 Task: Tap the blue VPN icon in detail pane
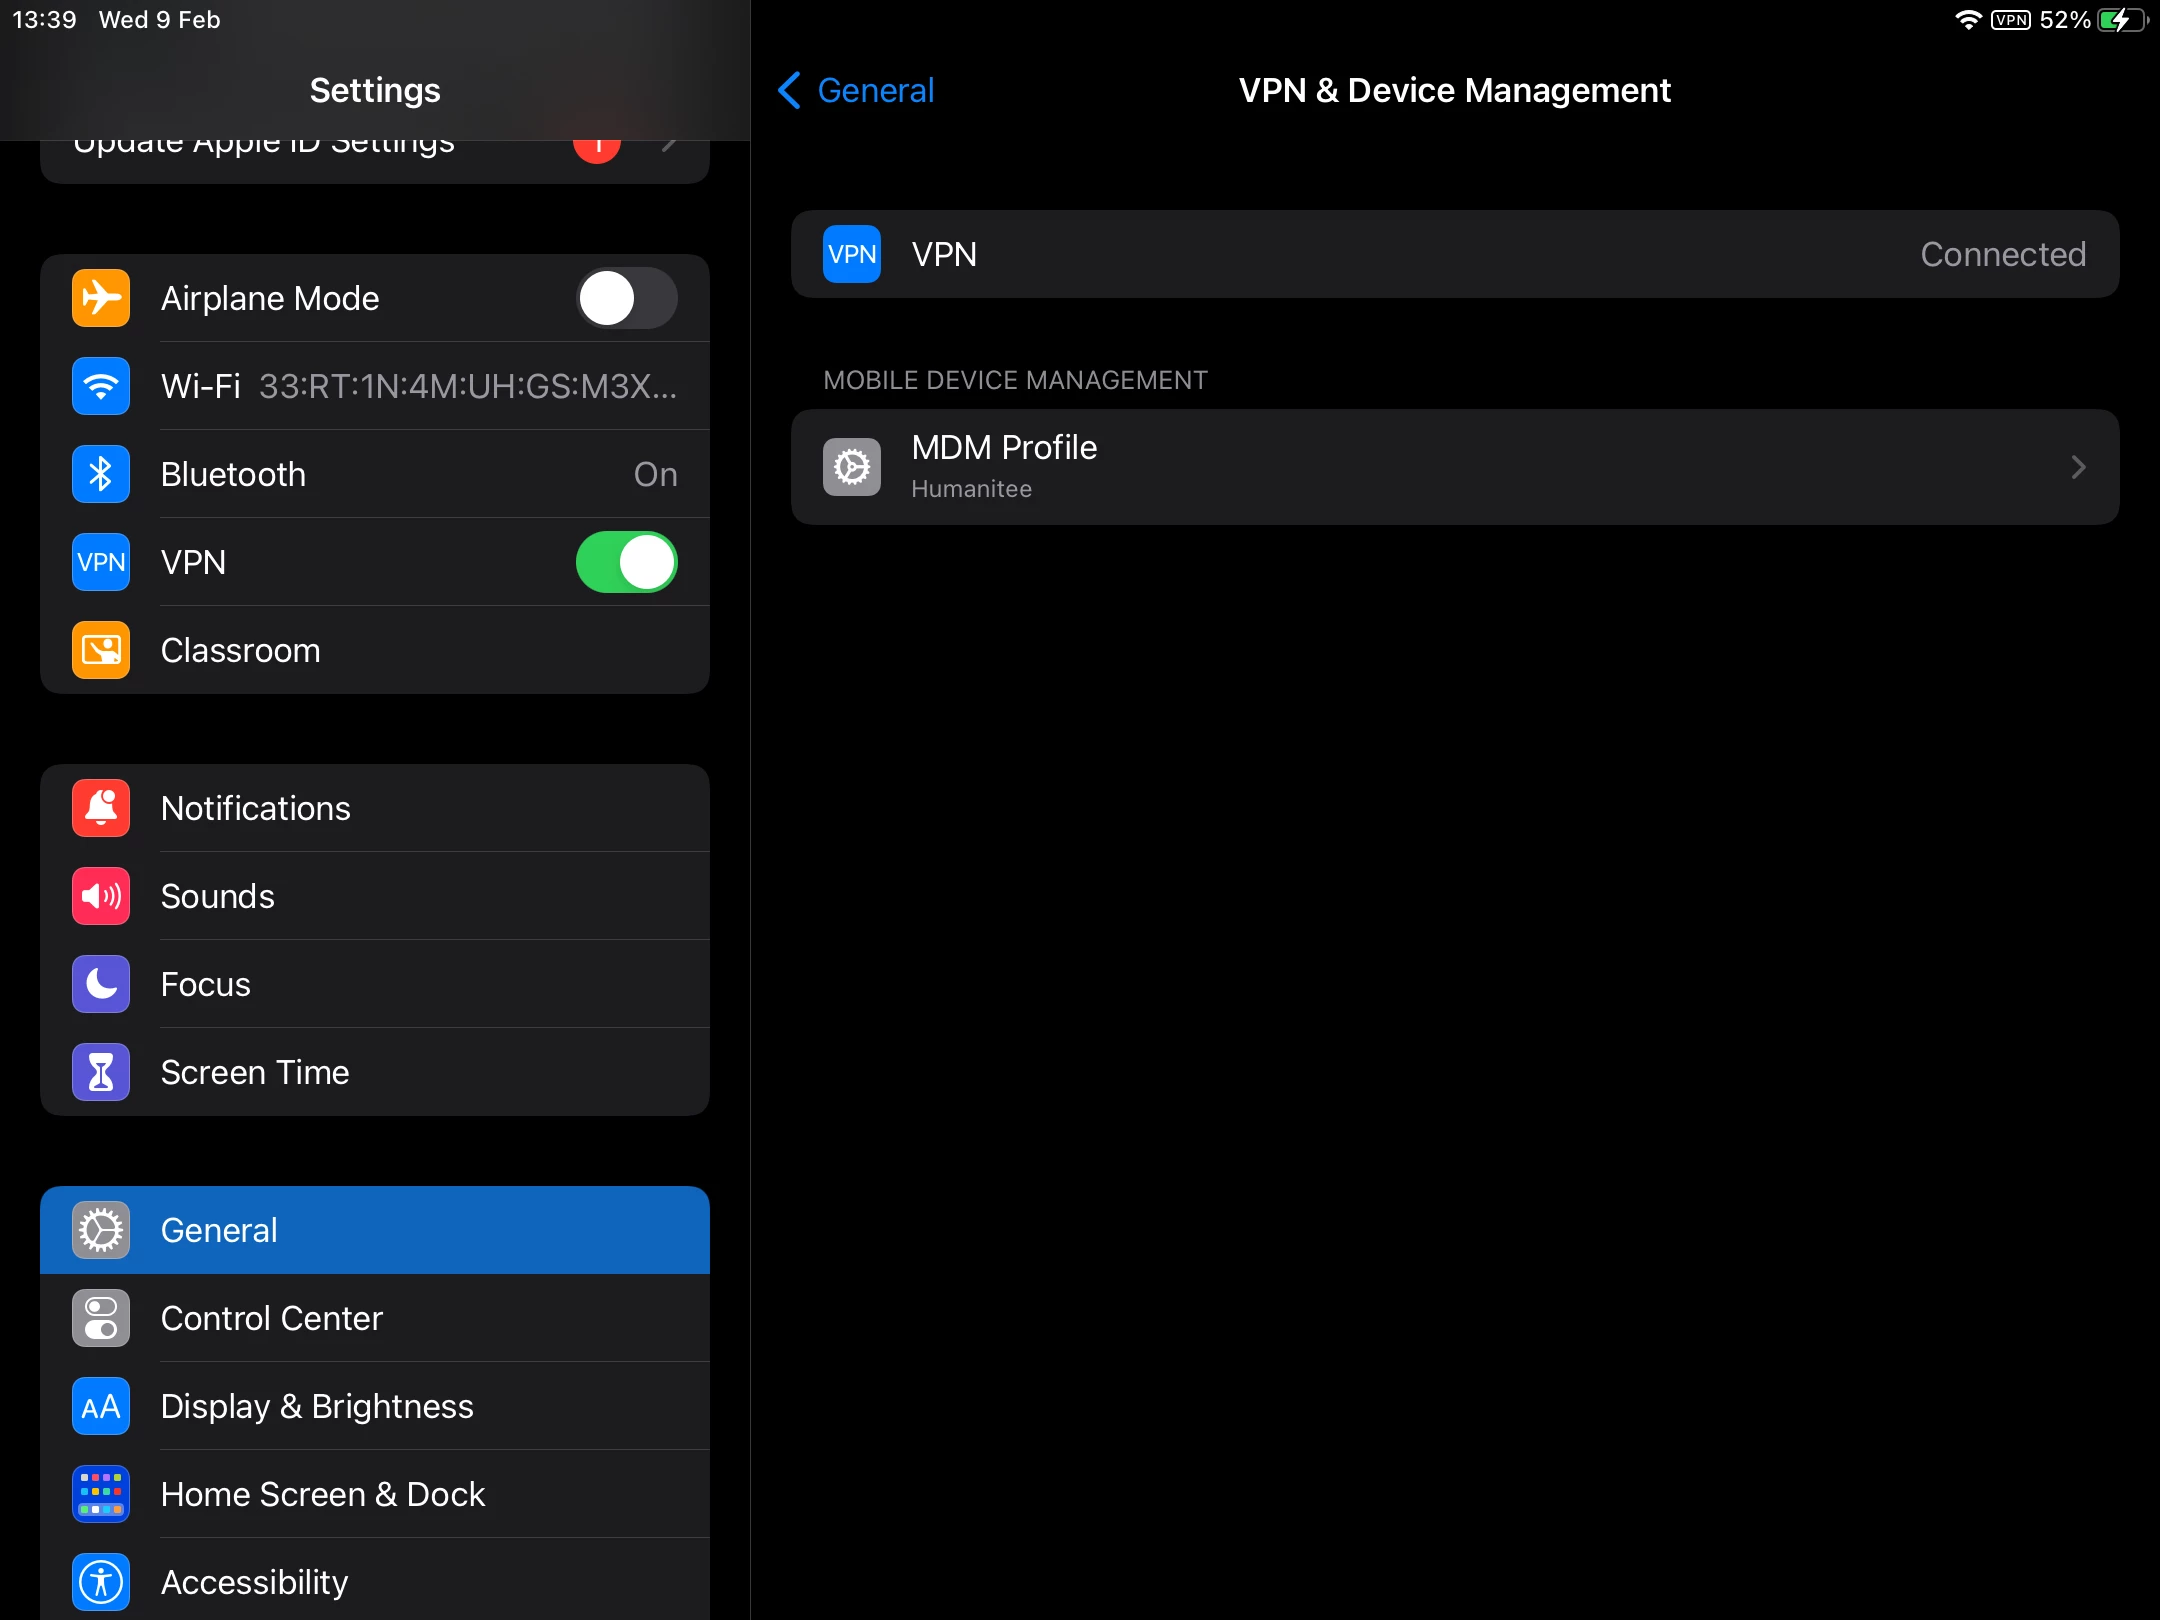pos(852,254)
